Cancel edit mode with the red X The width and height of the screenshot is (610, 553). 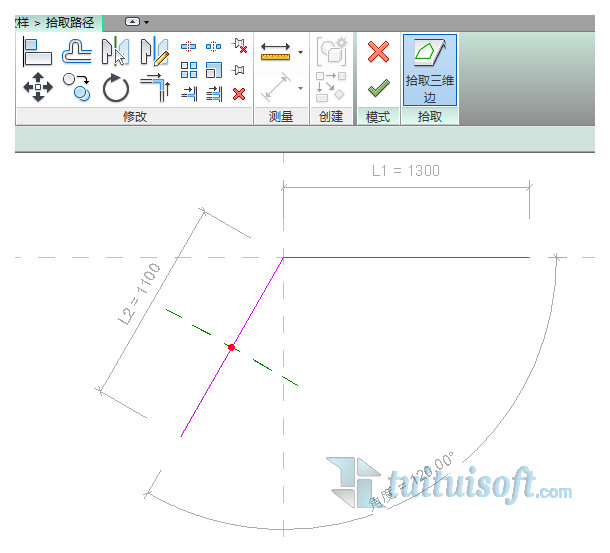tap(378, 52)
